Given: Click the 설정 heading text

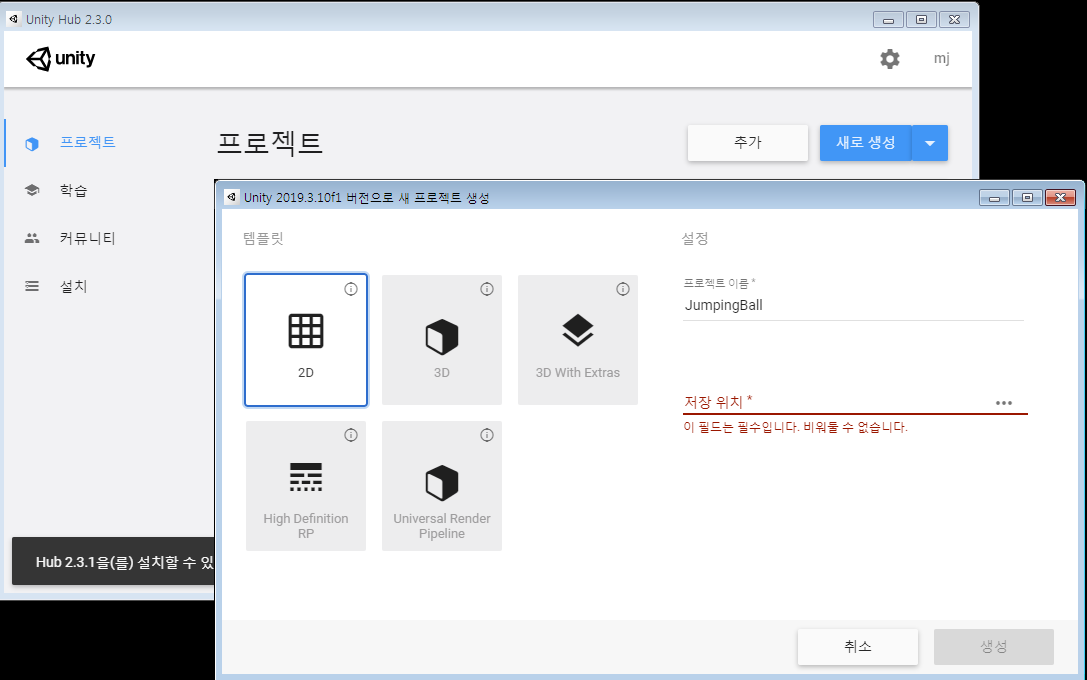Looking at the screenshot, I should pyautogui.click(x=695, y=238).
